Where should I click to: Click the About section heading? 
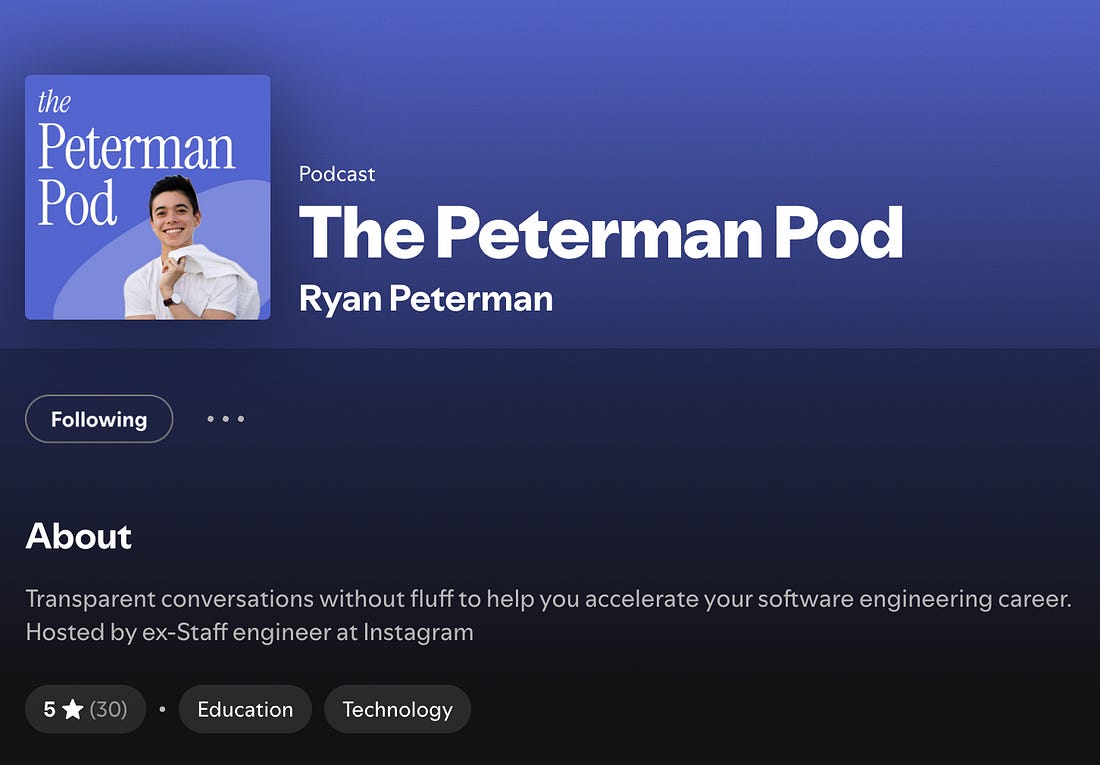[79, 536]
